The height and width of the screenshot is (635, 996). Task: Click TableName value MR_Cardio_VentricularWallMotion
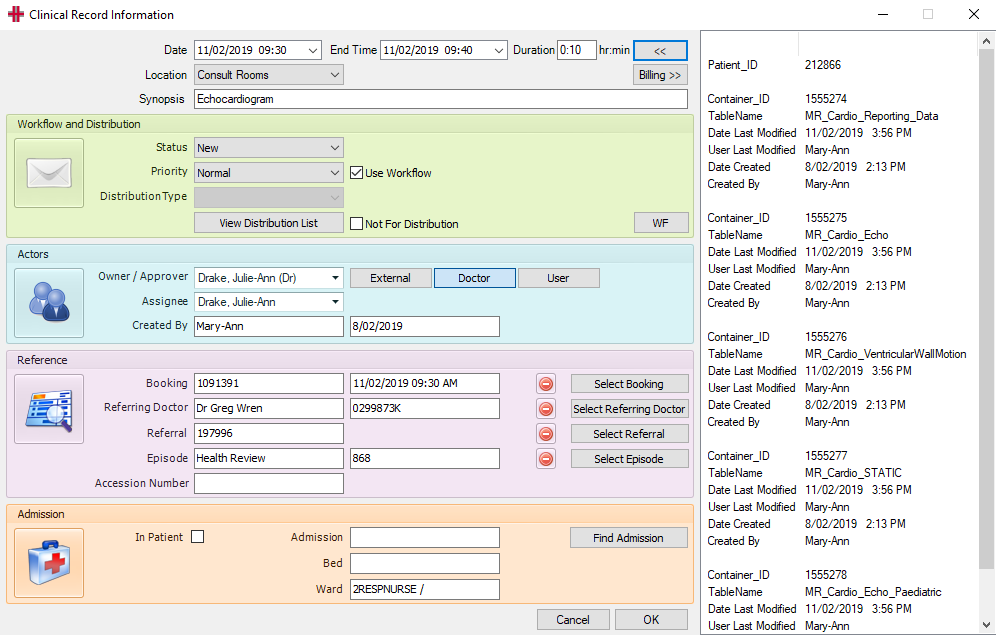(x=885, y=354)
